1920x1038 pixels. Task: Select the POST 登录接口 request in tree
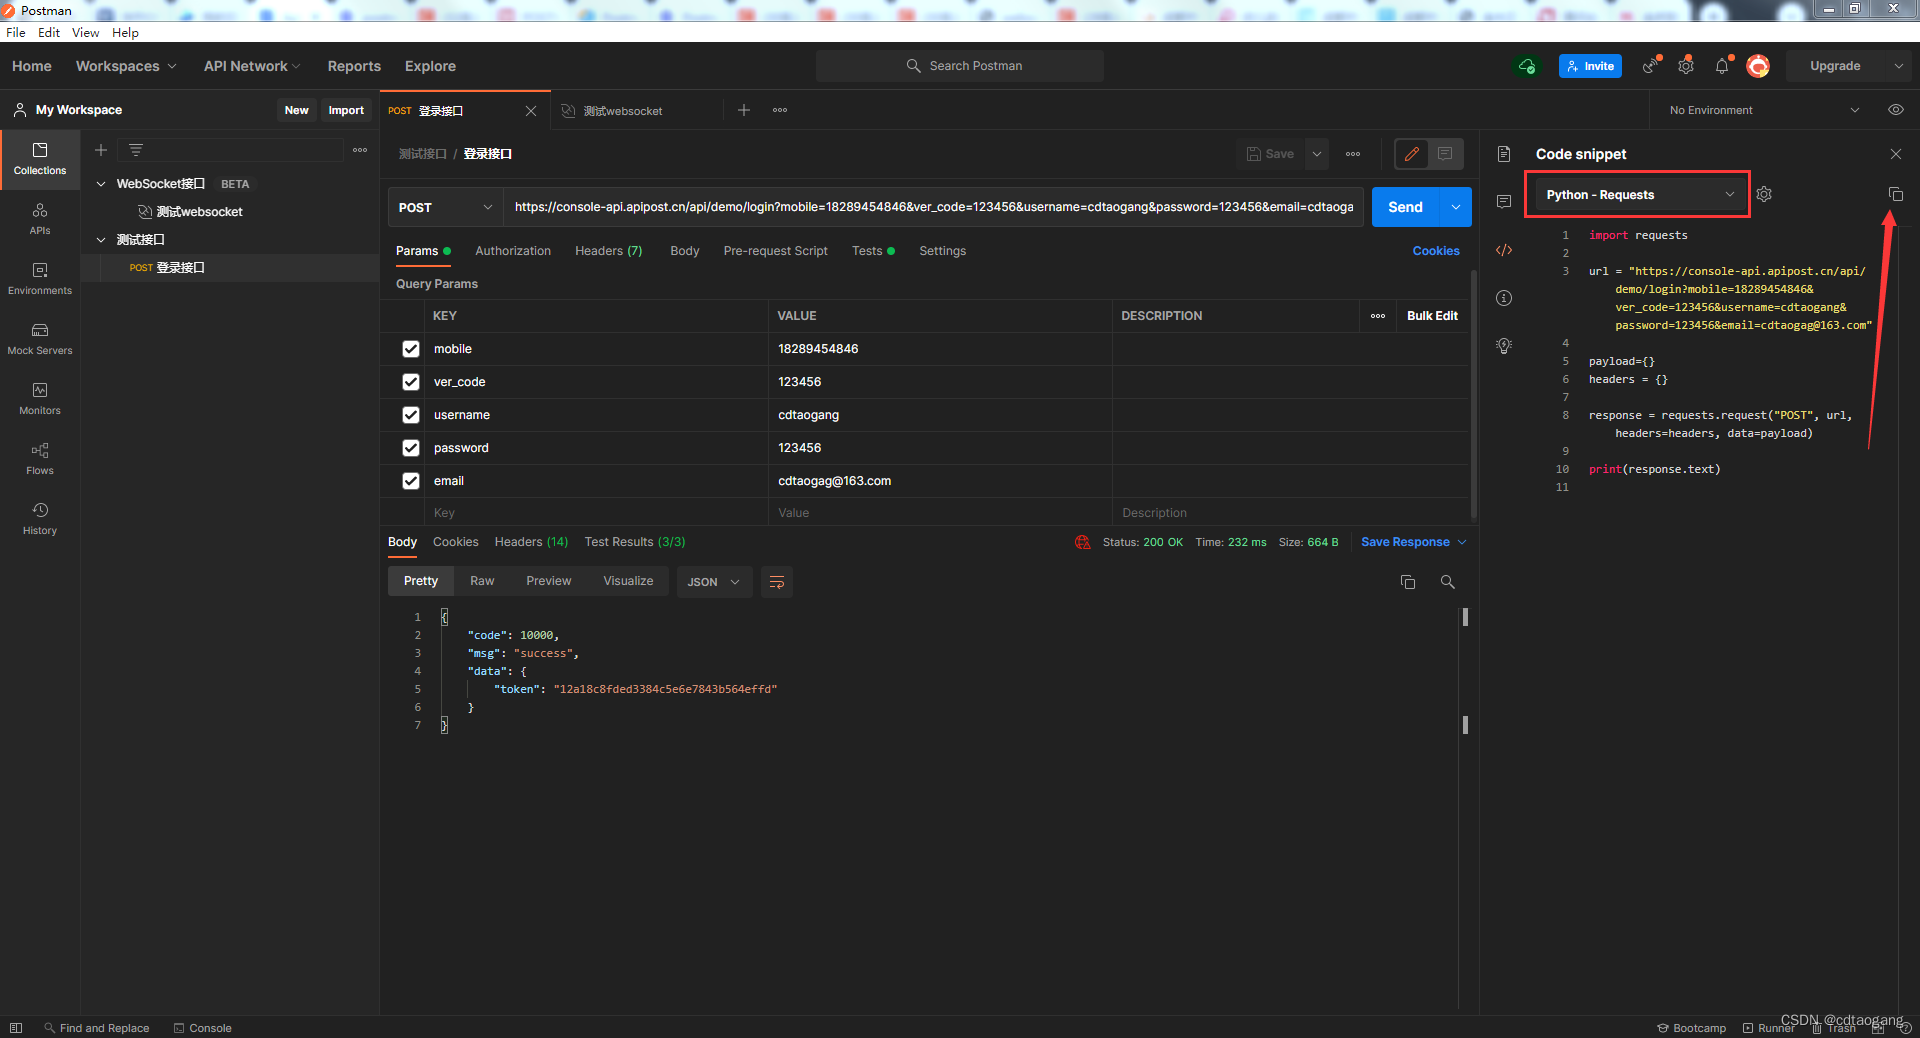(230, 268)
